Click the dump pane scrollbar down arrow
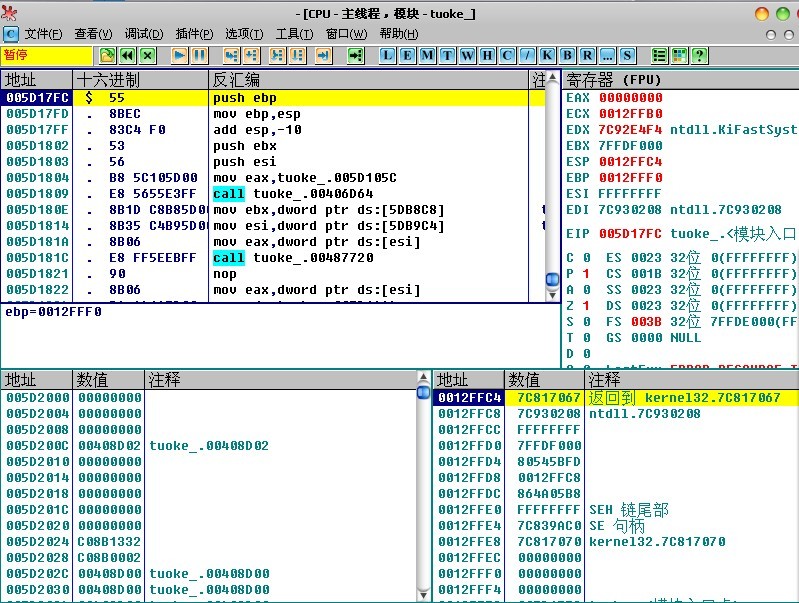The width and height of the screenshot is (799, 603). point(423,595)
